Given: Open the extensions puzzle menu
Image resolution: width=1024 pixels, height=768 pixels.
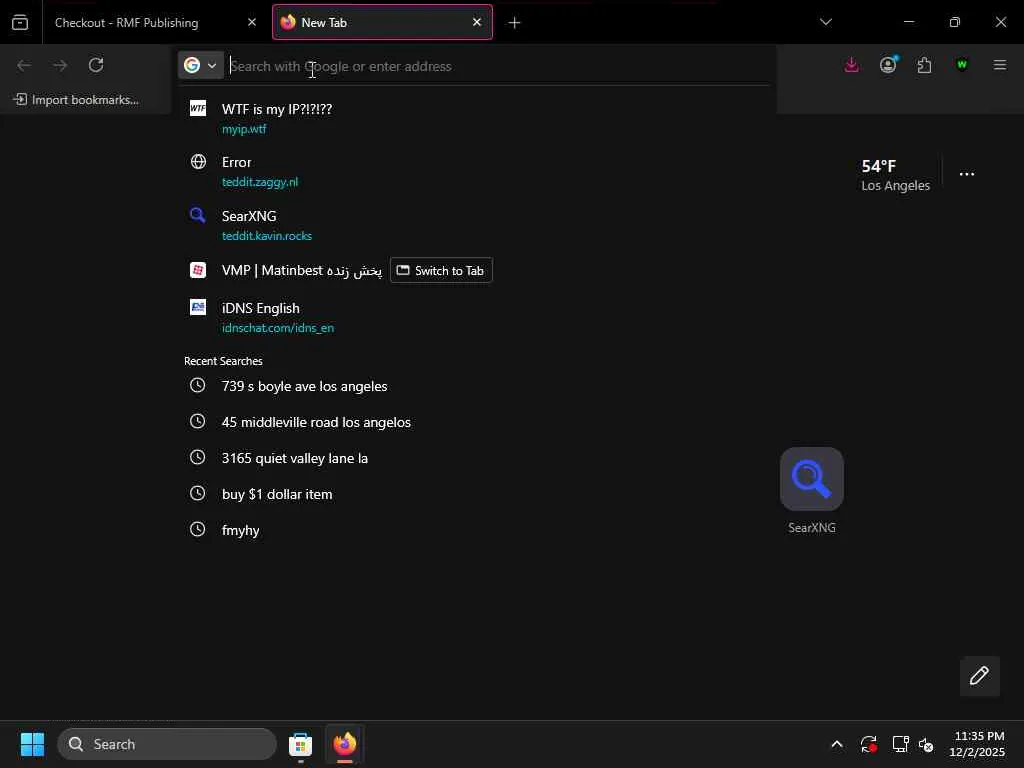Looking at the screenshot, I should coord(924,65).
